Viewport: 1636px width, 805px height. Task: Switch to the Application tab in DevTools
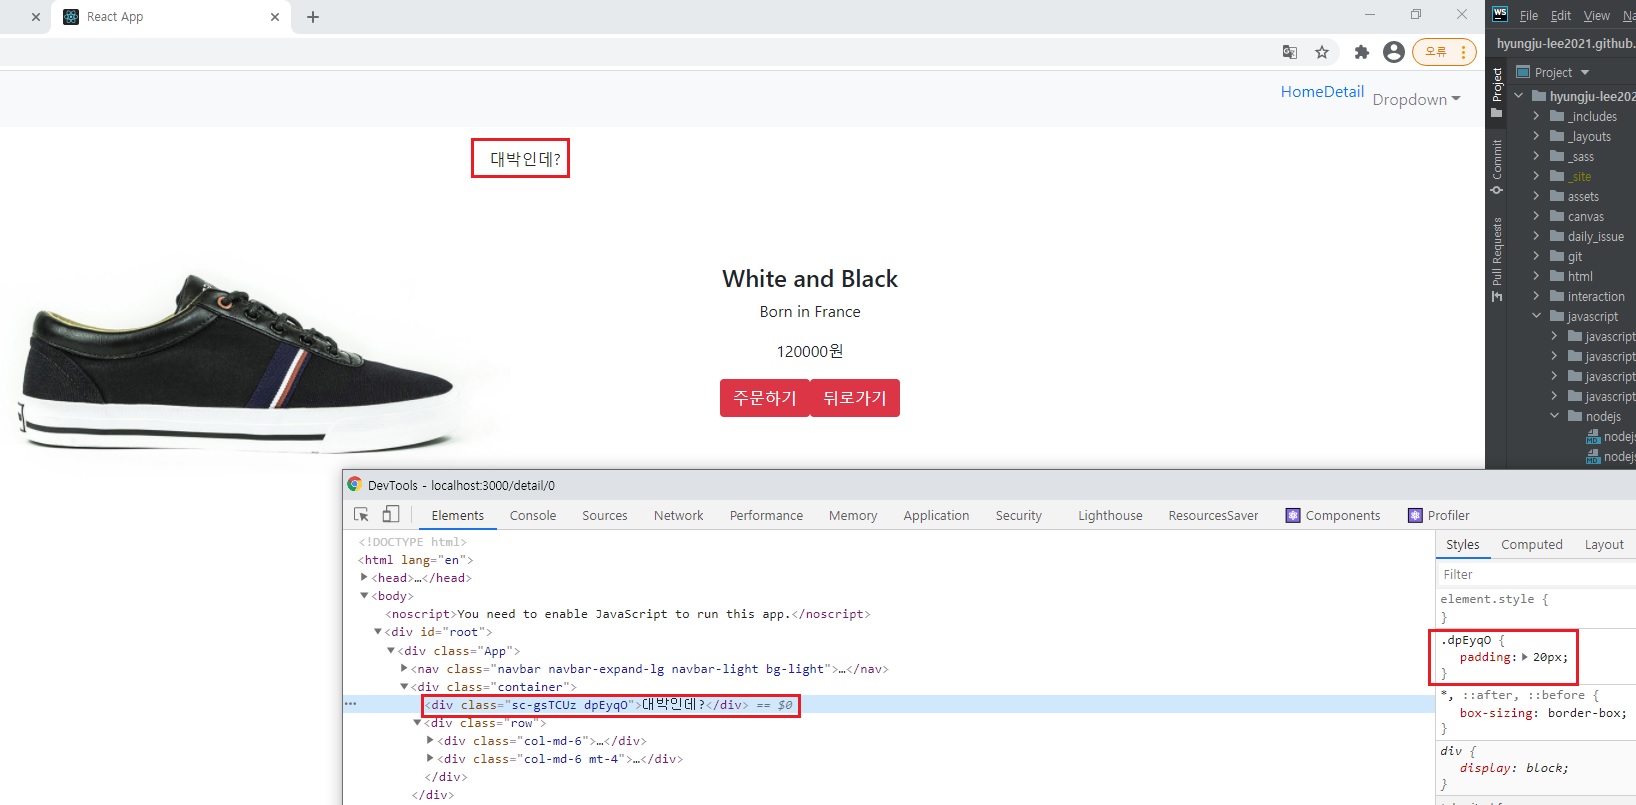[x=936, y=516]
